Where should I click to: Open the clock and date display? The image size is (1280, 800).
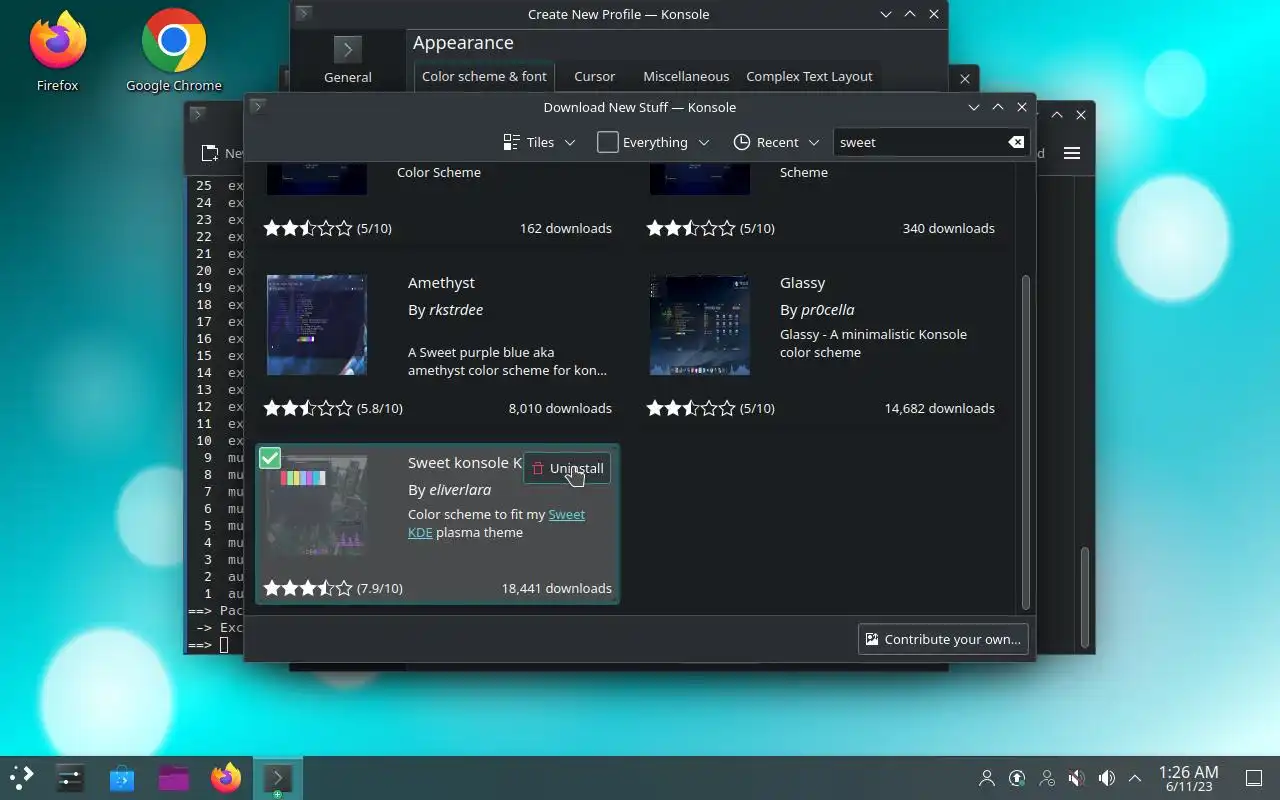click(1188, 778)
